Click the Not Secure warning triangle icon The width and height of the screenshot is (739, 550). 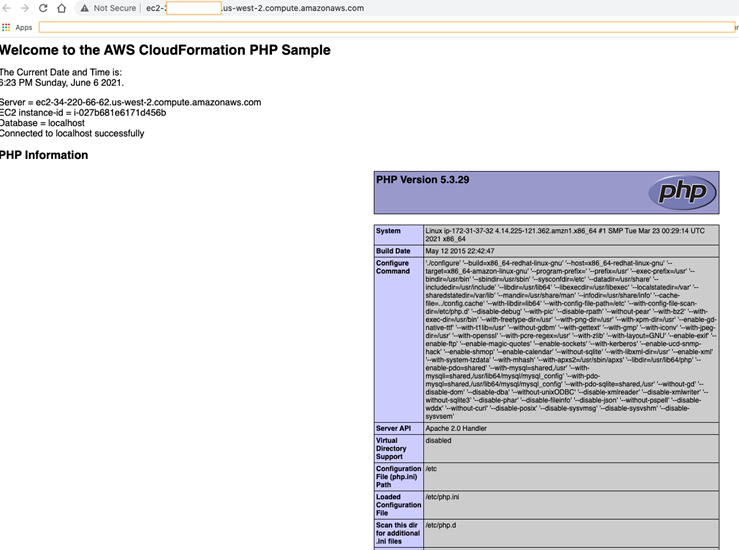pyautogui.click(x=84, y=8)
